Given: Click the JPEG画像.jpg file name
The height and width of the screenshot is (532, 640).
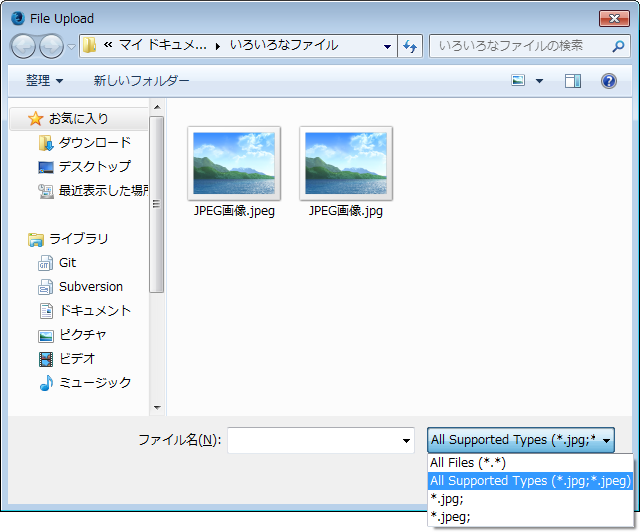Looking at the screenshot, I should pyautogui.click(x=346, y=211).
